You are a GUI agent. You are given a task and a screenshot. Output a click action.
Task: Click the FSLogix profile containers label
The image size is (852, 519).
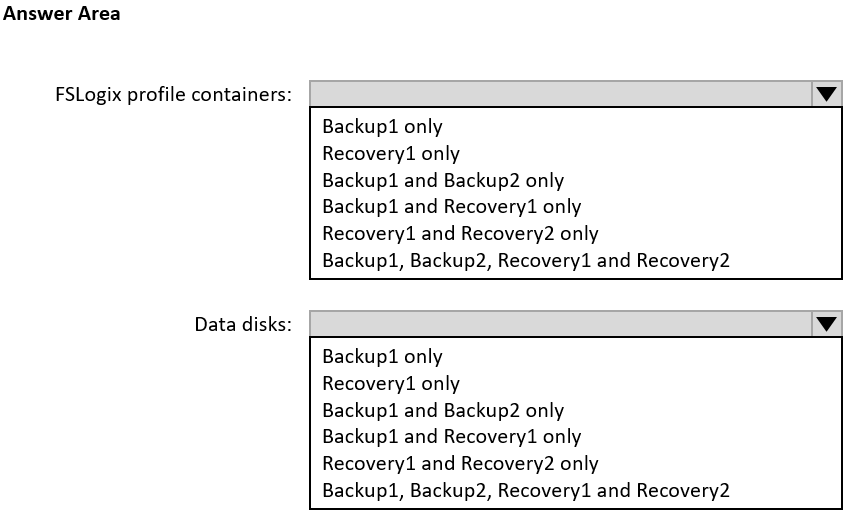coord(174,95)
